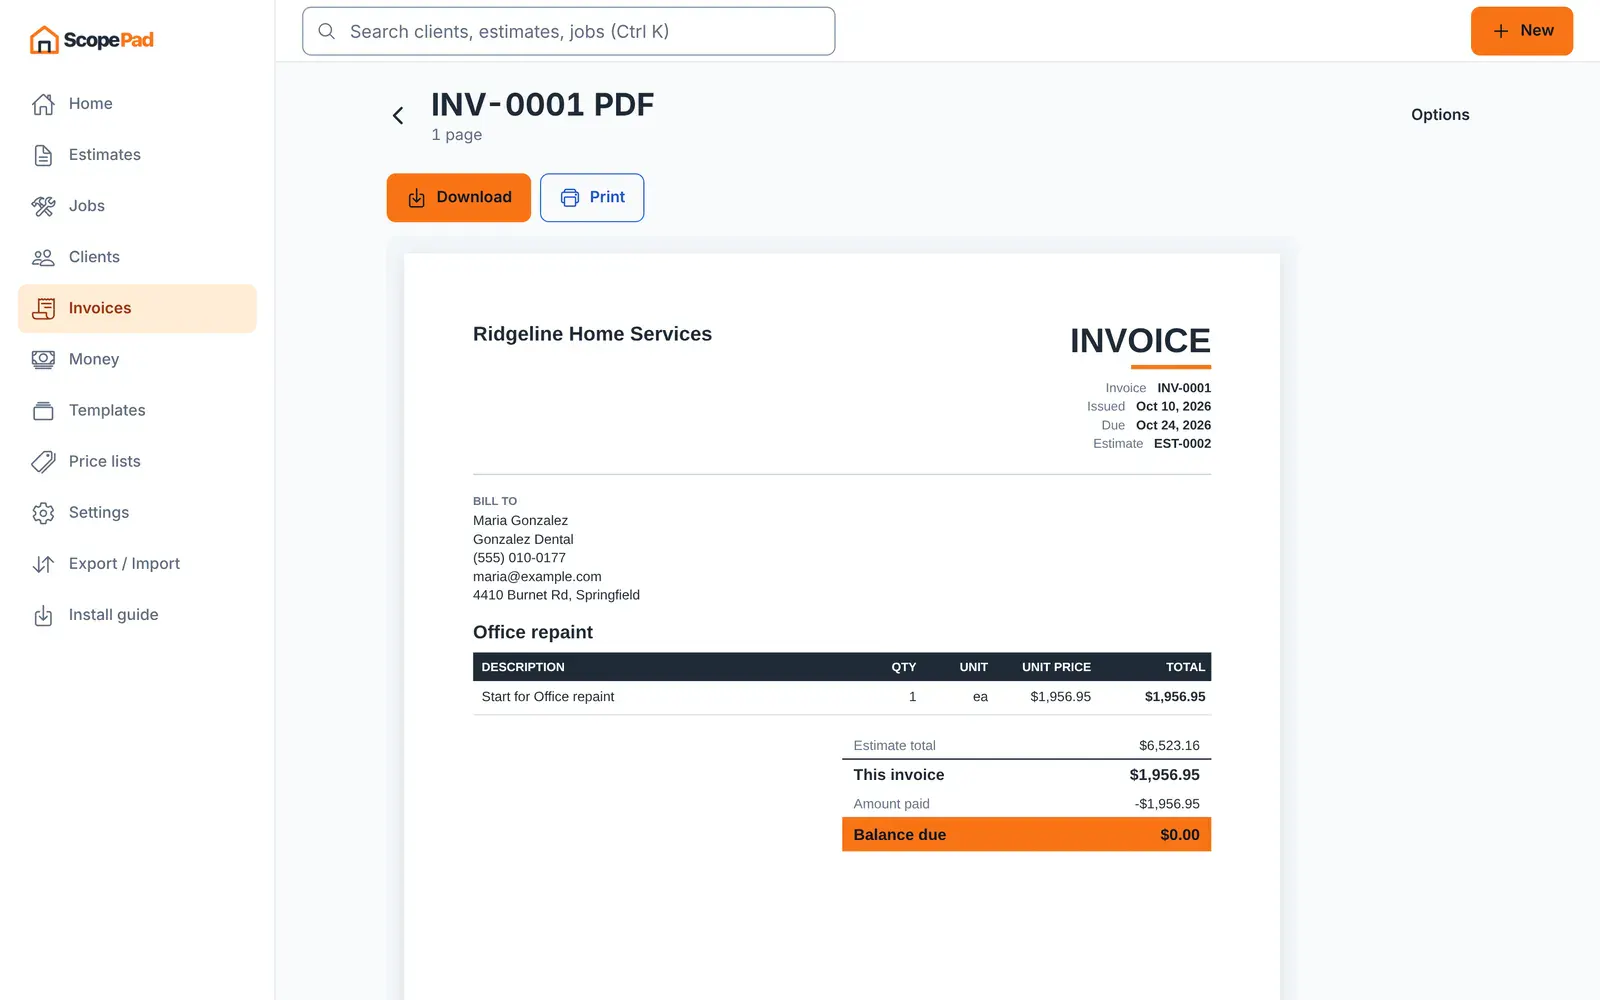
Task: Select the Estimates document icon
Action: pyautogui.click(x=43, y=155)
